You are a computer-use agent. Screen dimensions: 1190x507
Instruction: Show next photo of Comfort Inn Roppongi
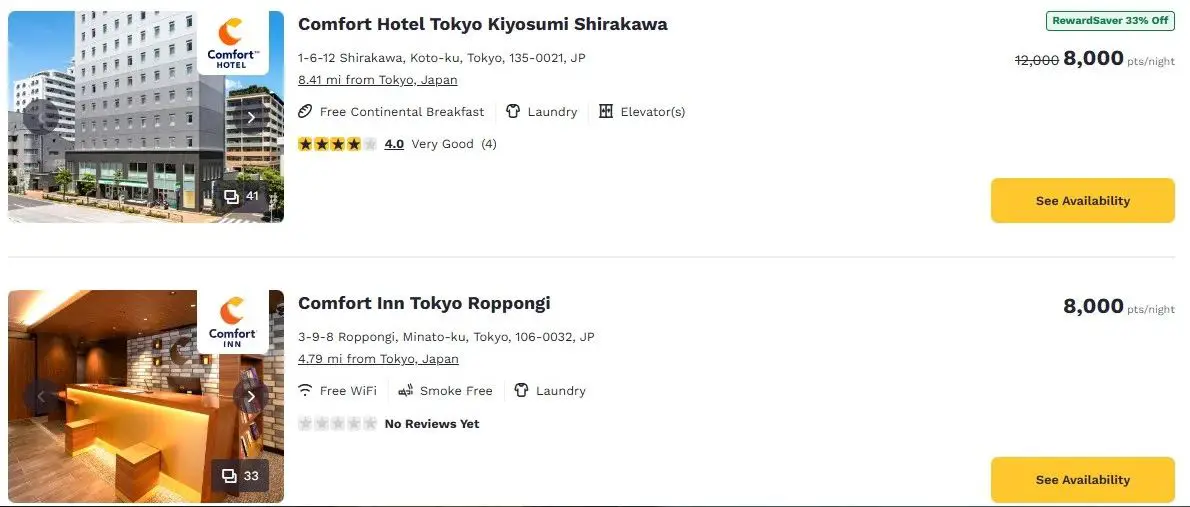coord(251,396)
